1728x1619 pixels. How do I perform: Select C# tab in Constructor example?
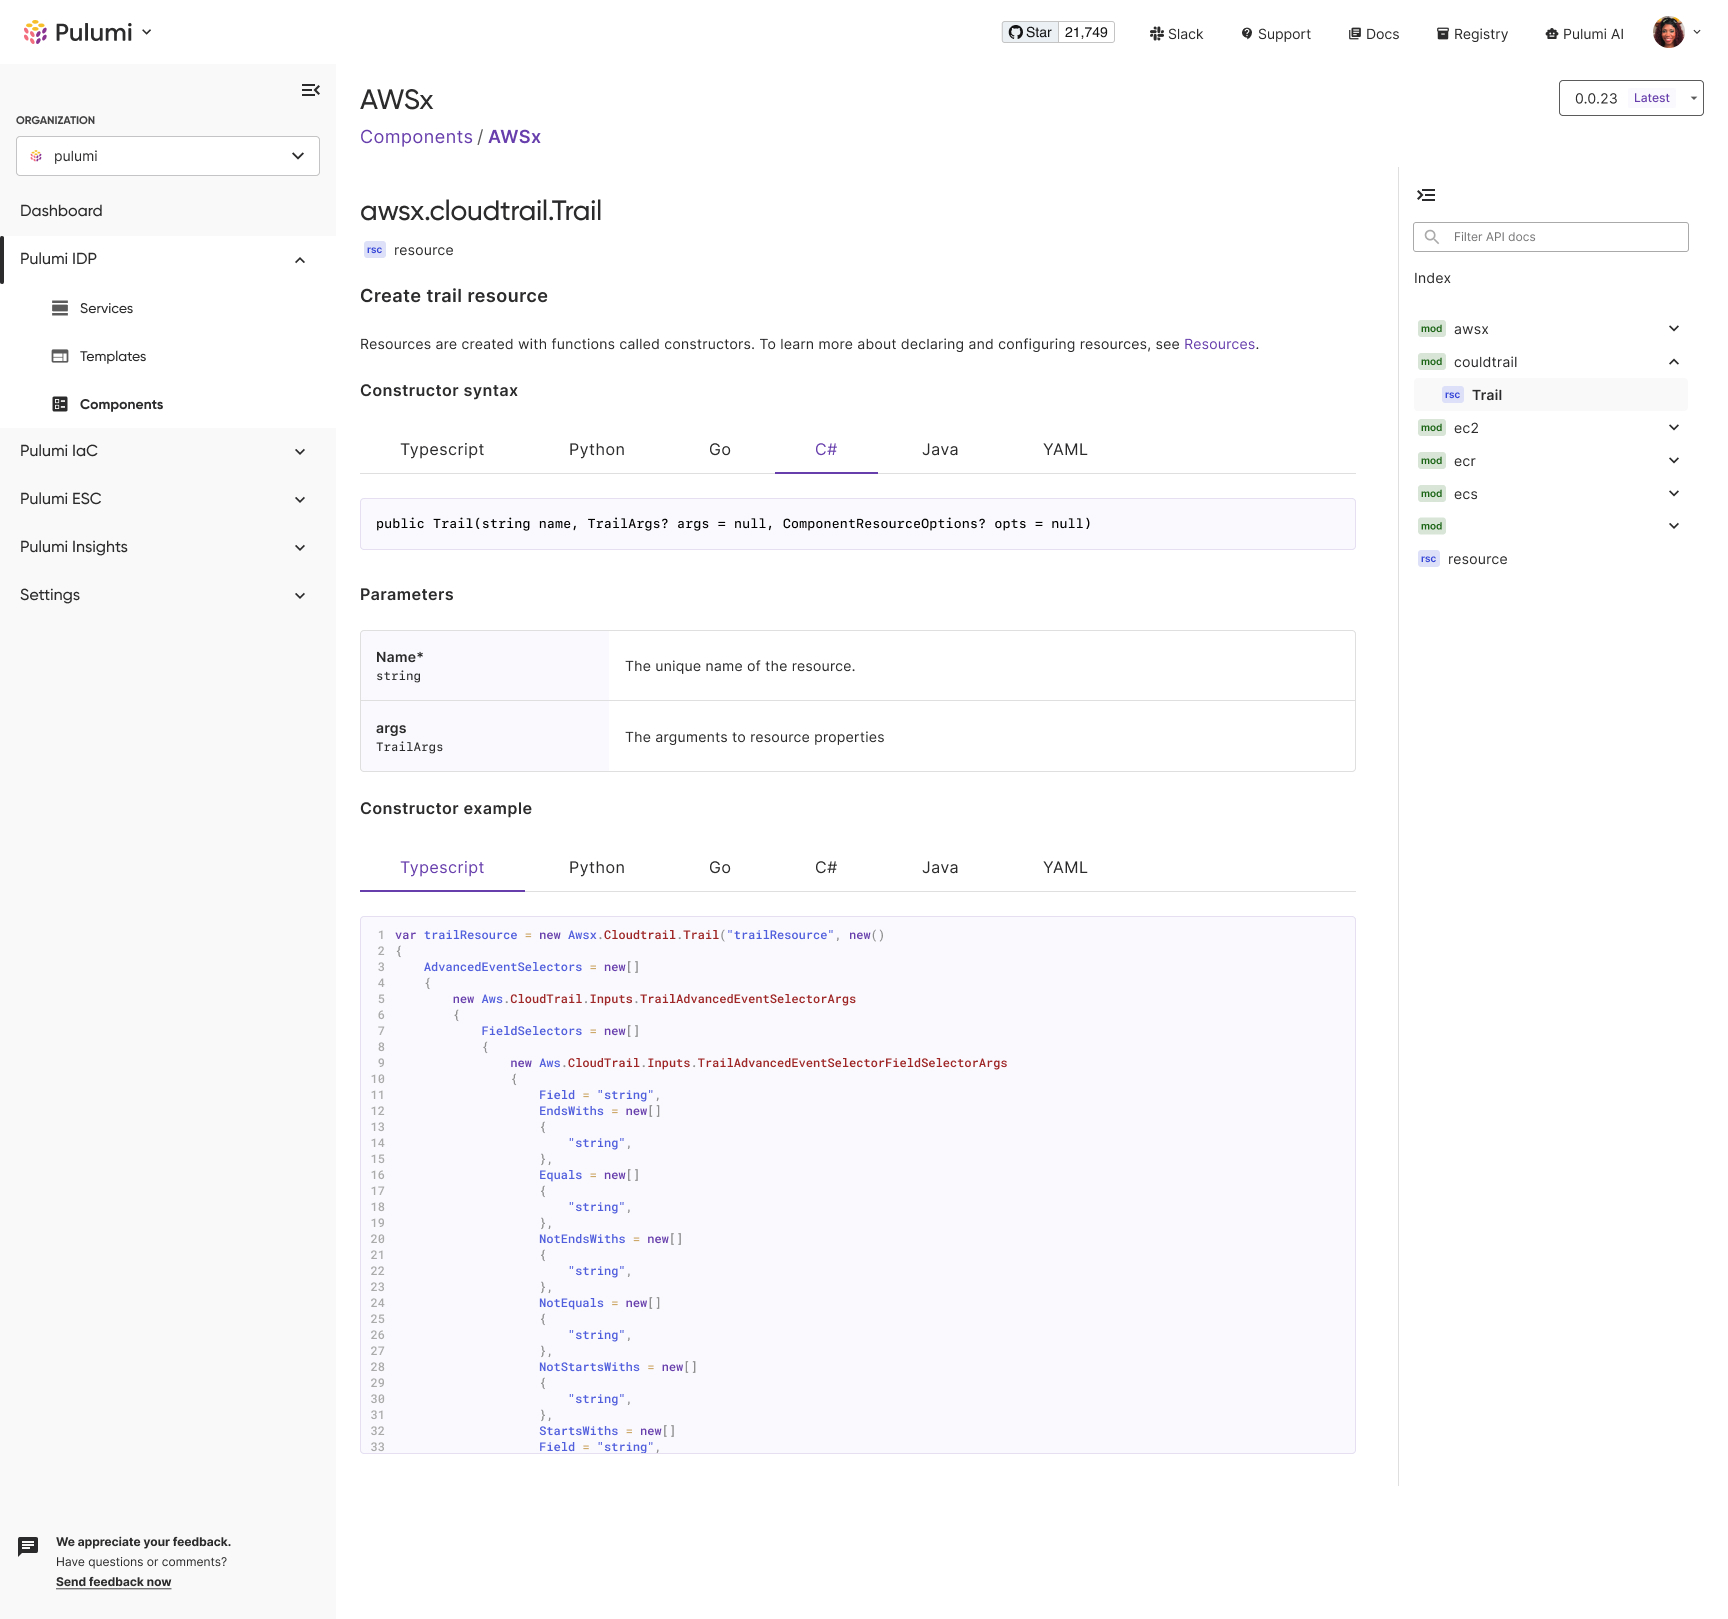(826, 868)
